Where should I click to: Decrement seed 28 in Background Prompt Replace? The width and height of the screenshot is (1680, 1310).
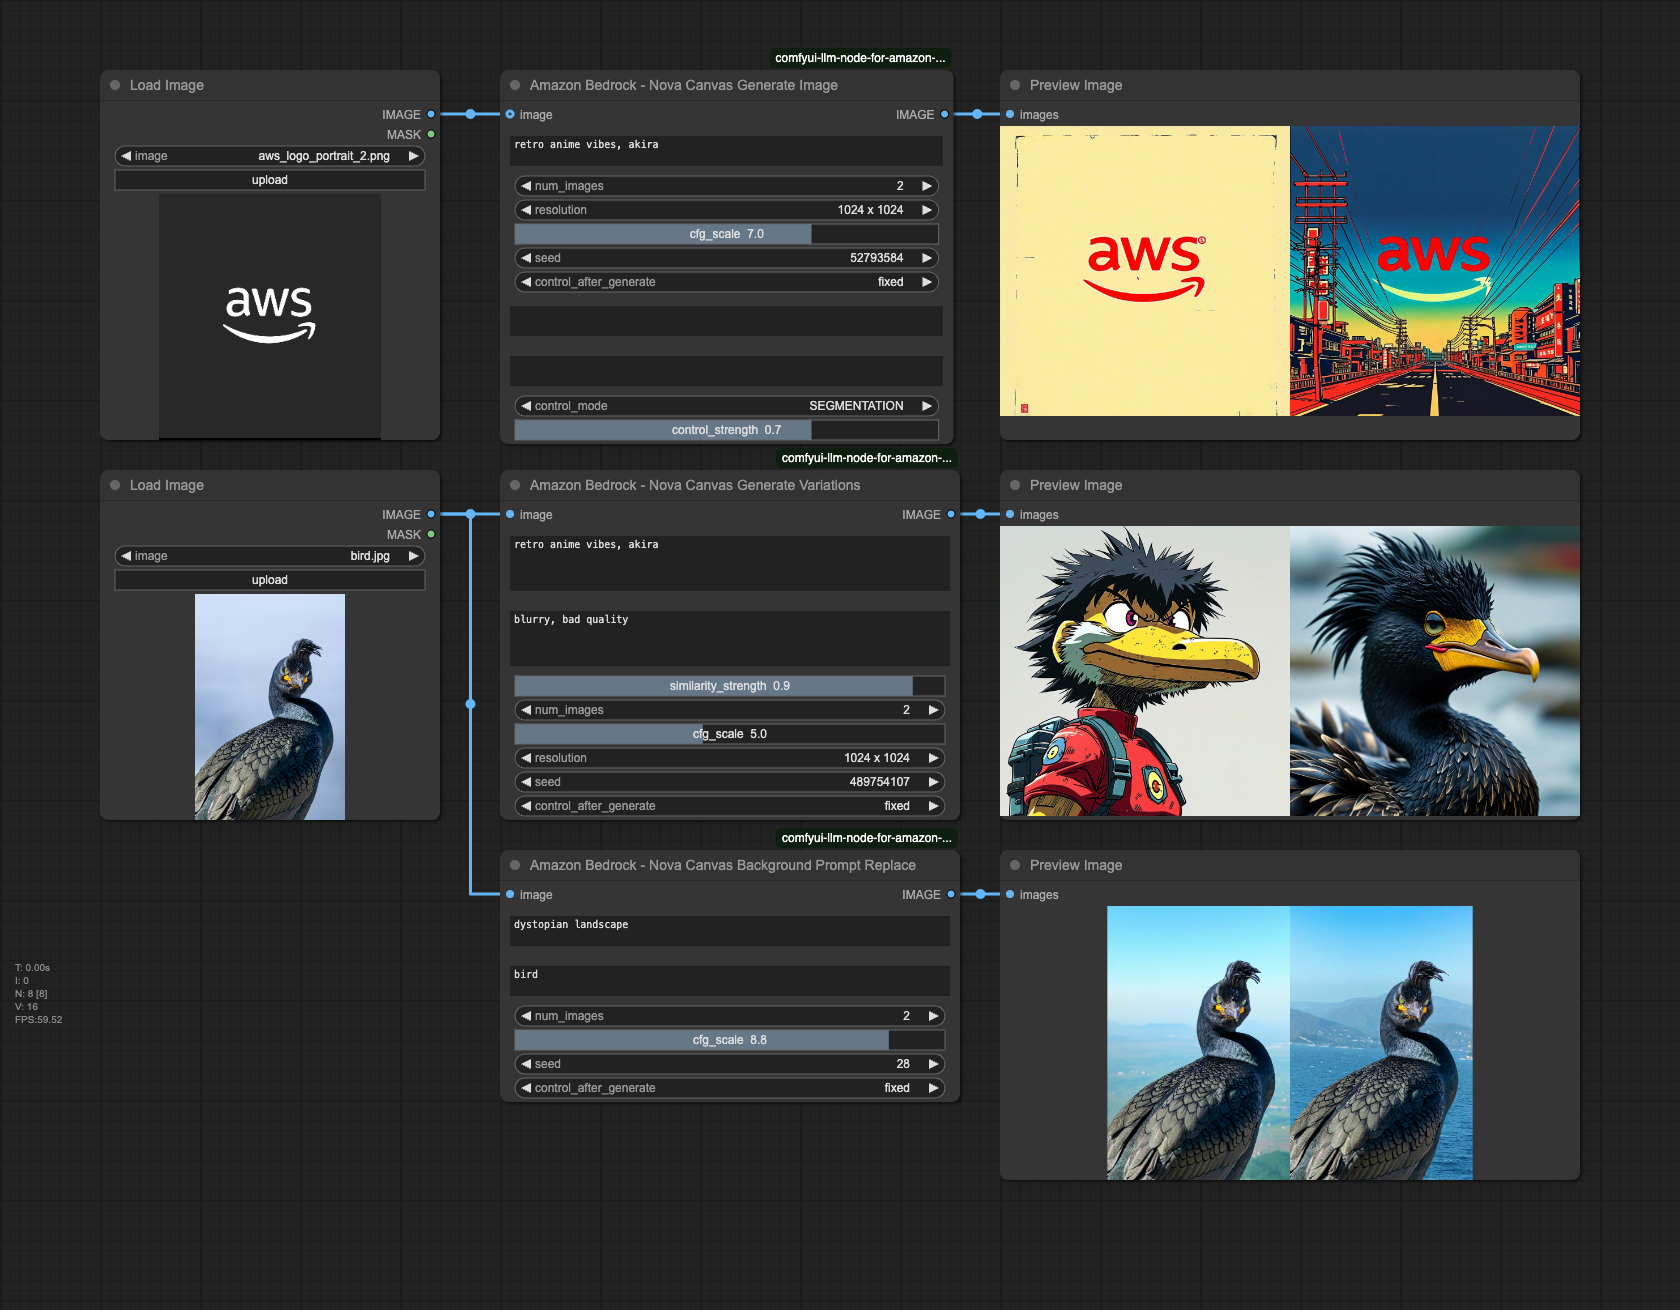click(x=526, y=1064)
